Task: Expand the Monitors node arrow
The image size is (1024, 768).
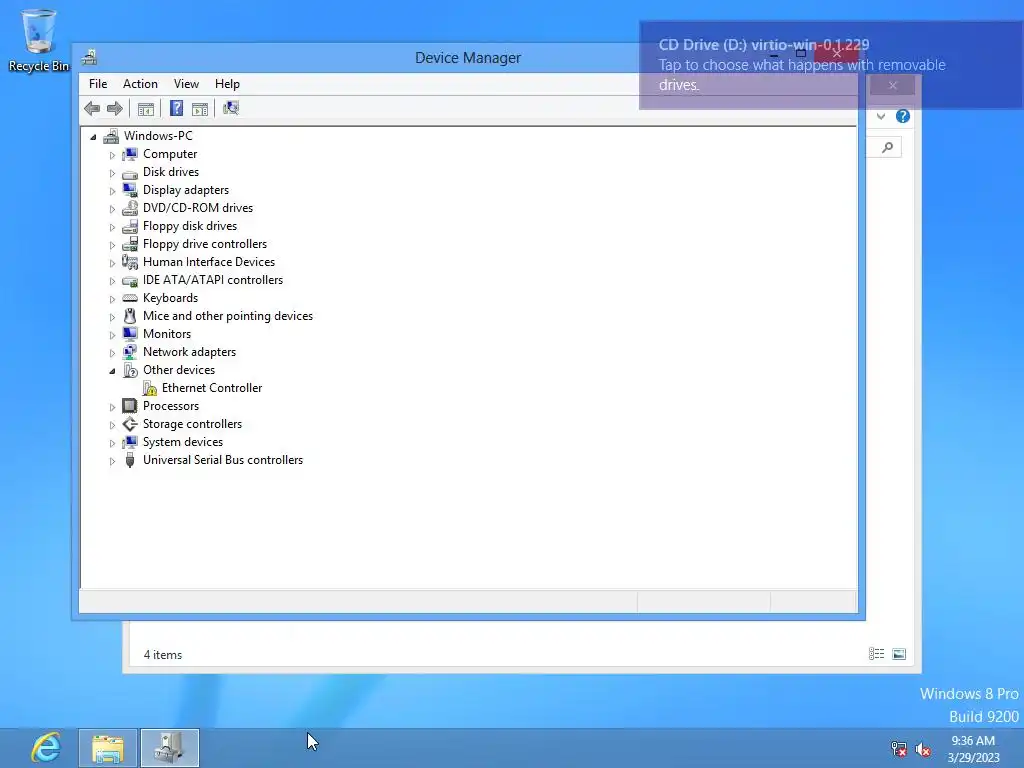Action: coord(112,334)
